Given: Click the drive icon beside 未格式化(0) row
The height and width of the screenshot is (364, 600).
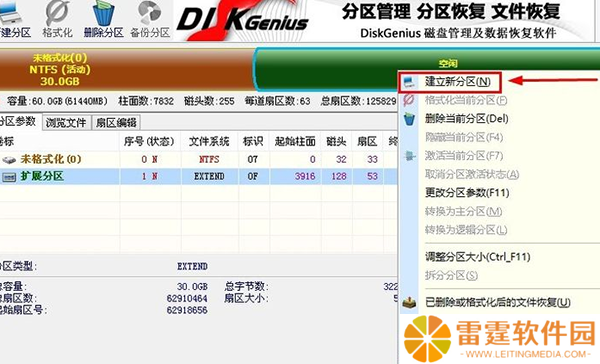Looking at the screenshot, I should pyautogui.click(x=9, y=159).
